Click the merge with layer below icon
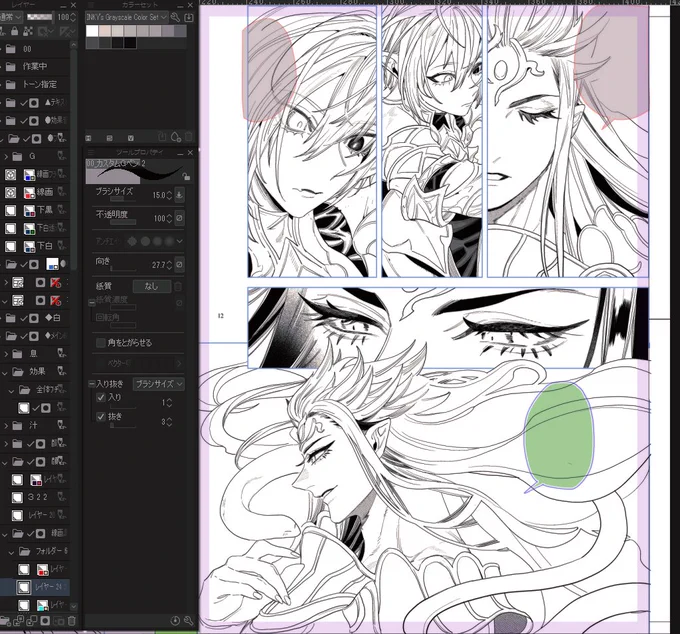This screenshot has width=680, height=634. click(x=32, y=621)
